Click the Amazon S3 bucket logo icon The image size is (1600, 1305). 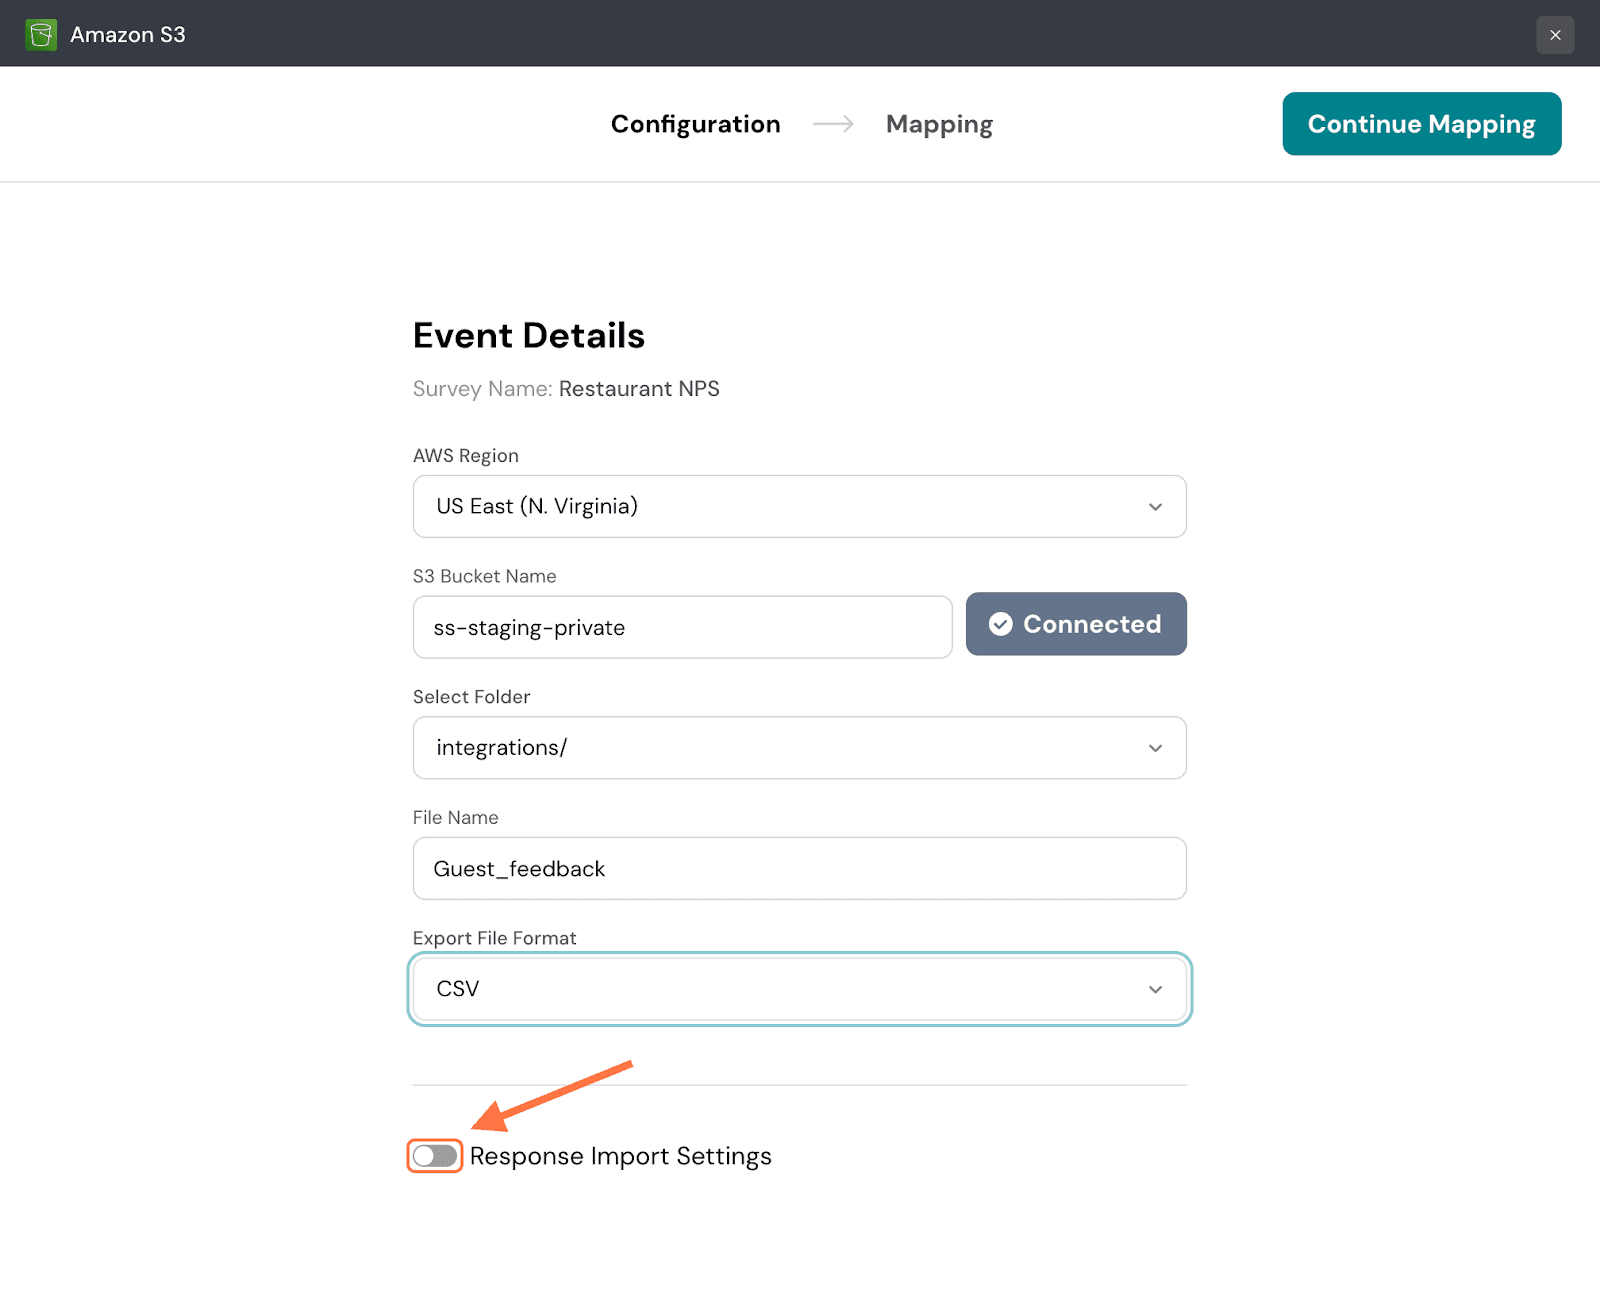click(41, 35)
